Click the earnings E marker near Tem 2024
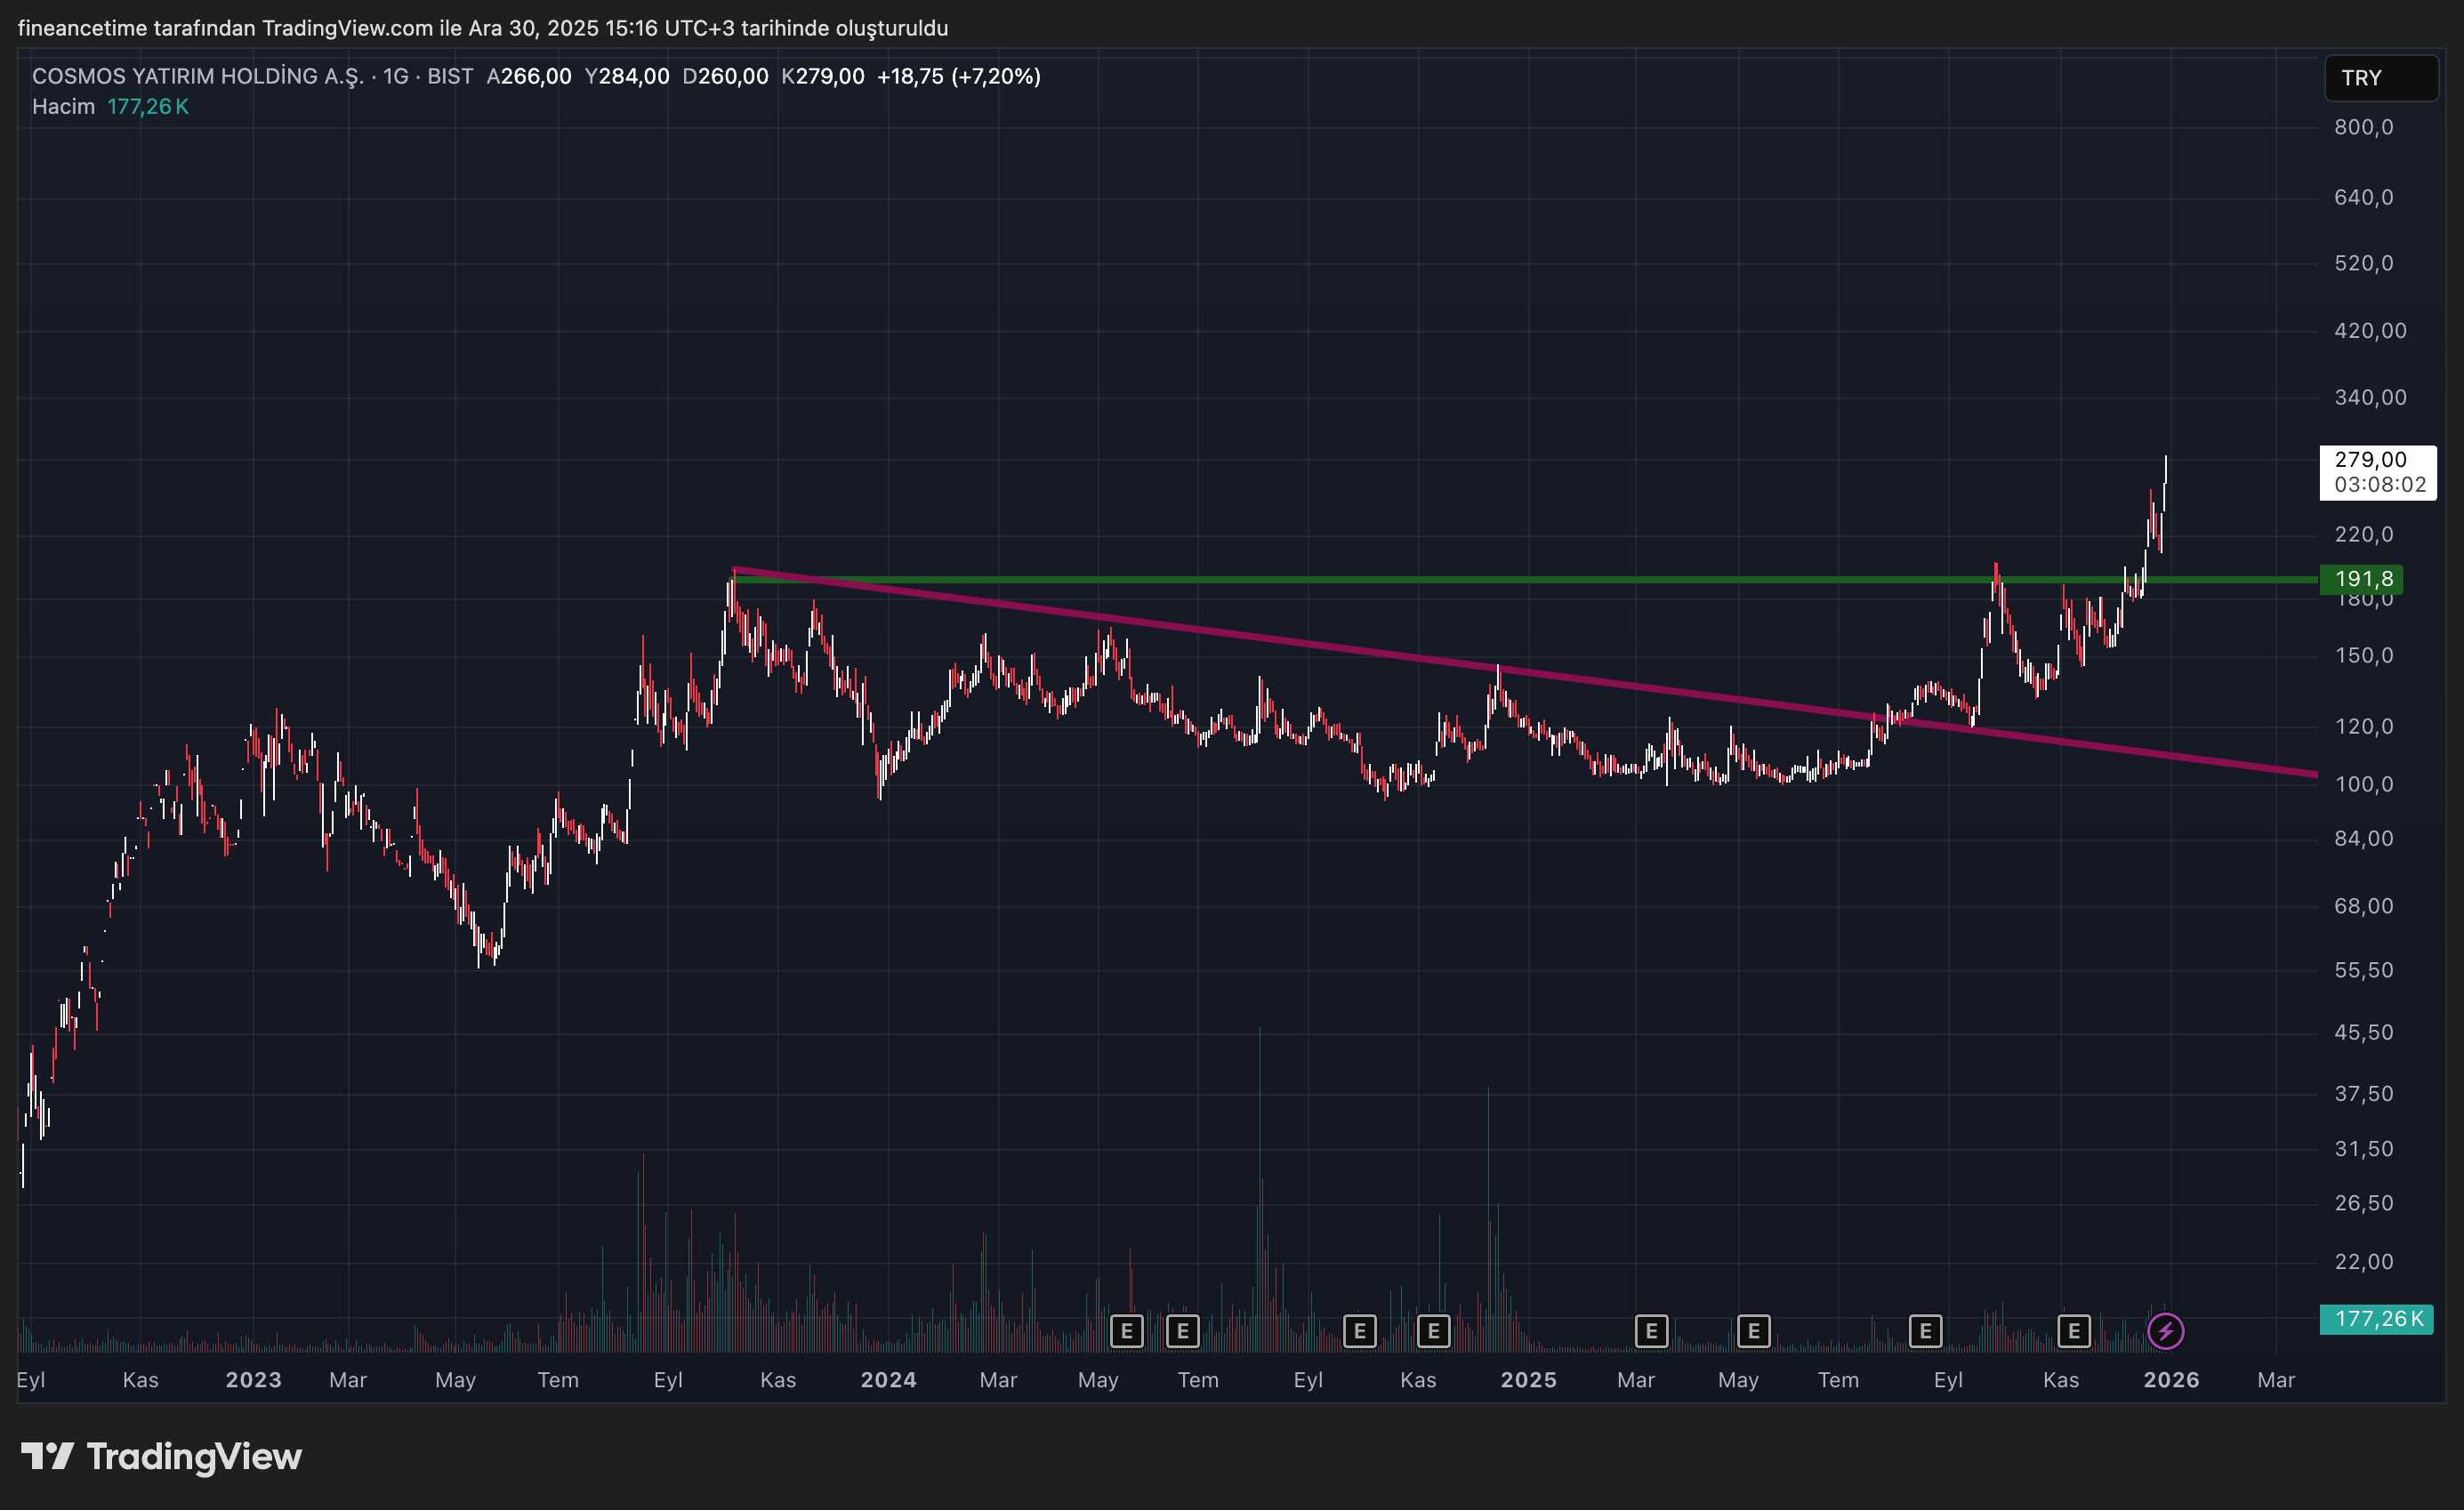The height and width of the screenshot is (1510, 2464). coord(1184,1330)
